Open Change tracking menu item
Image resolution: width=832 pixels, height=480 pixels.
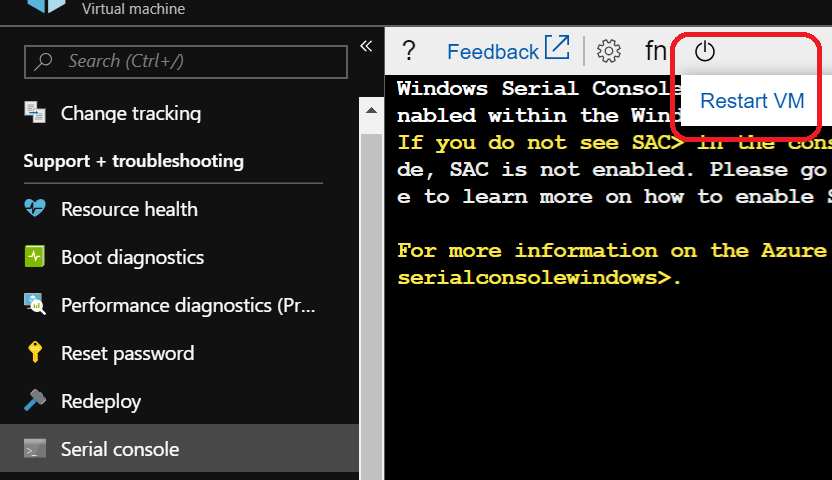click(130, 113)
